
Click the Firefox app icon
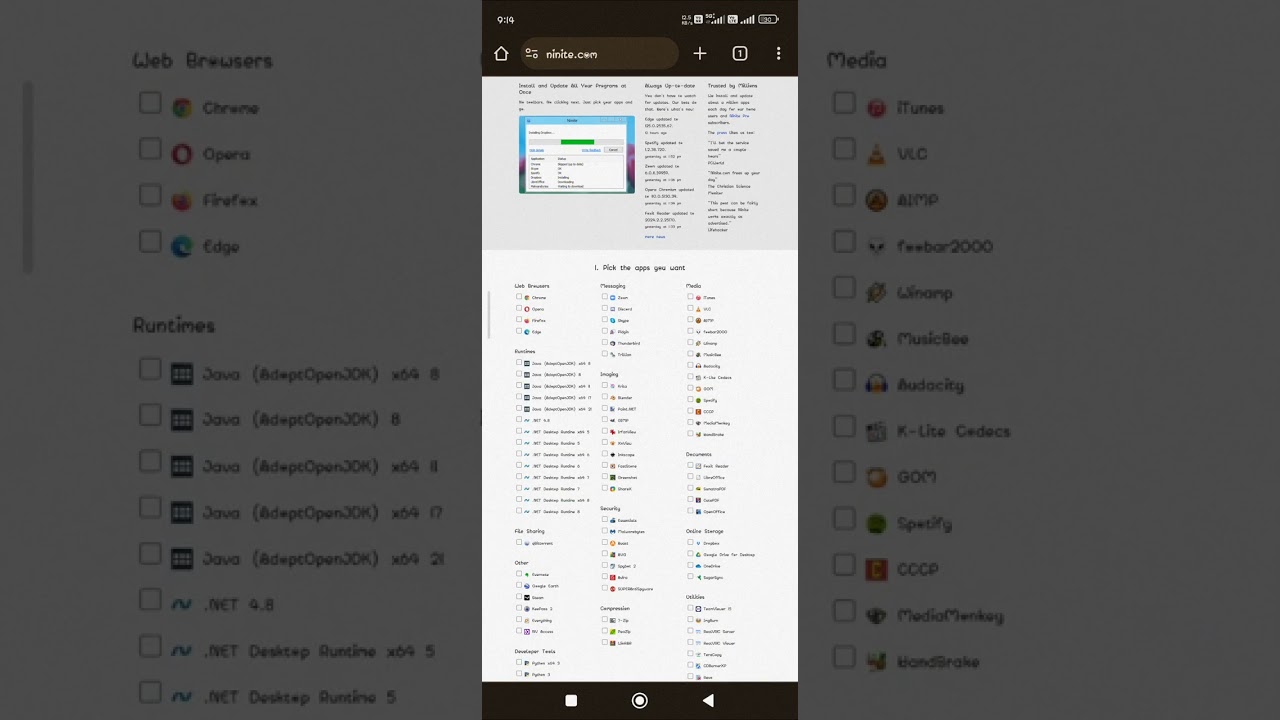[527, 321]
